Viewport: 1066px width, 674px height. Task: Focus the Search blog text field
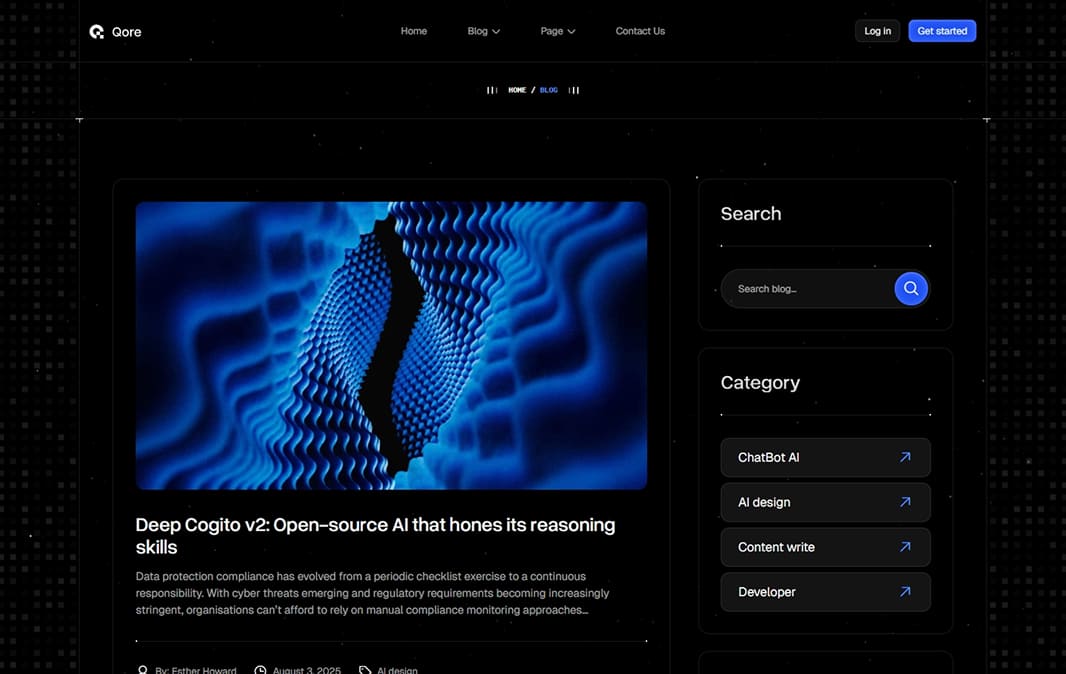pos(806,289)
